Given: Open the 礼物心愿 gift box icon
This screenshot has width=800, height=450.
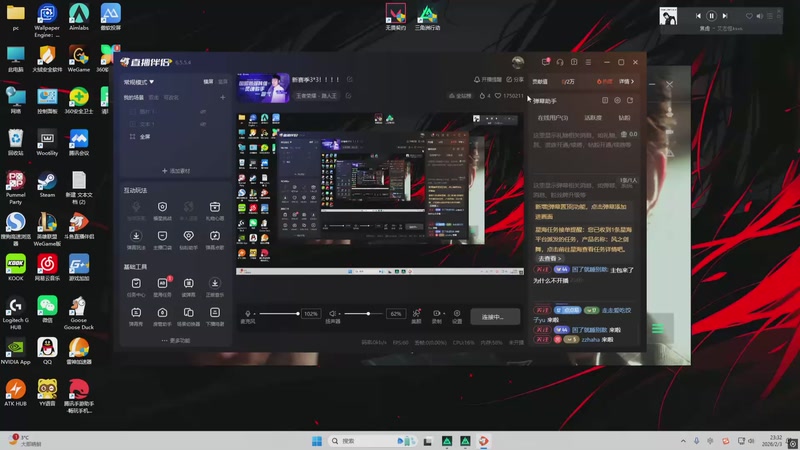Looking at the screenshot, I should click(x=215, y=207).
